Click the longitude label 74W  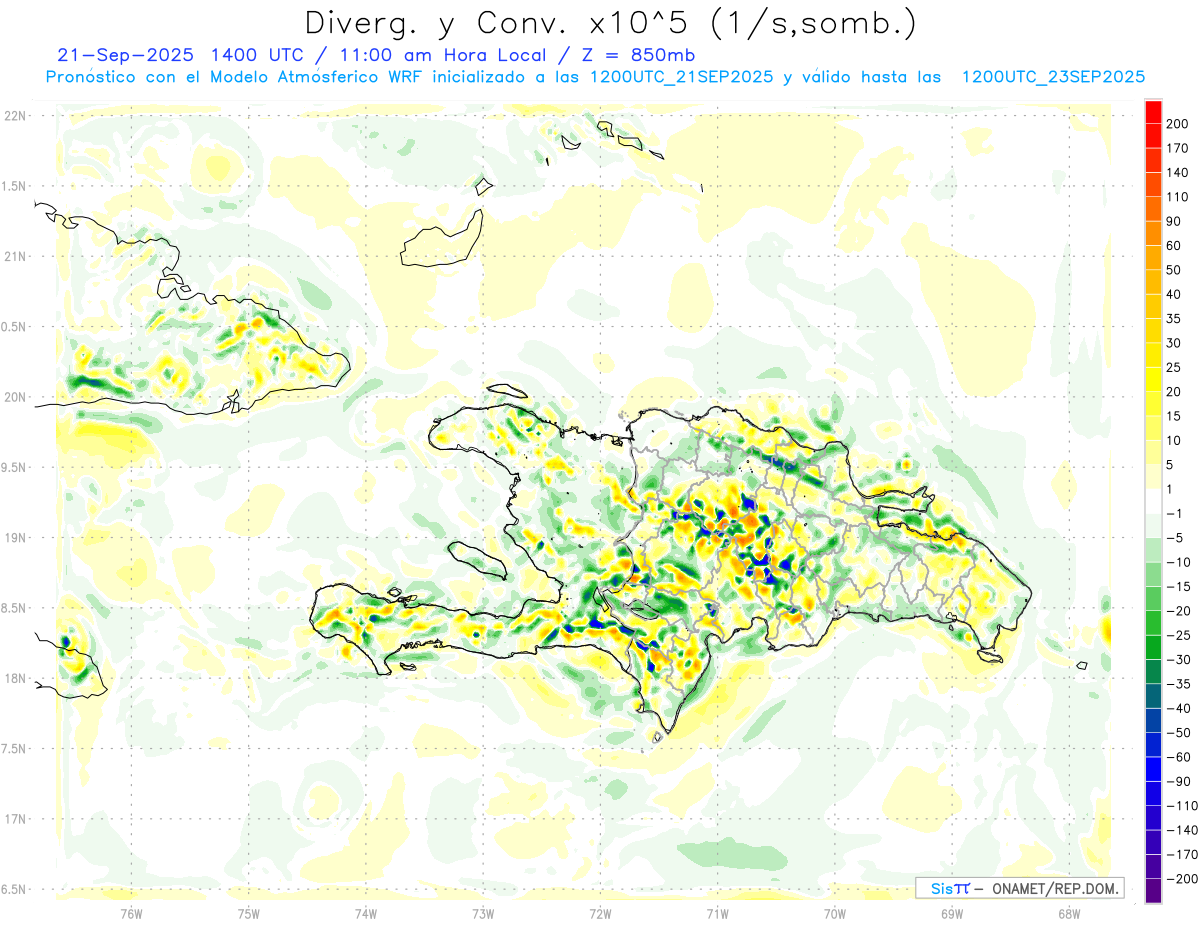click(365, 912)
